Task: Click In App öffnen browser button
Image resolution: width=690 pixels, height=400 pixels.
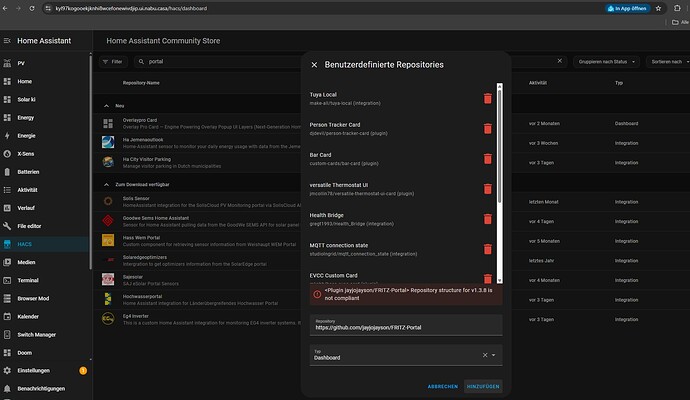Action: point(627,8)
